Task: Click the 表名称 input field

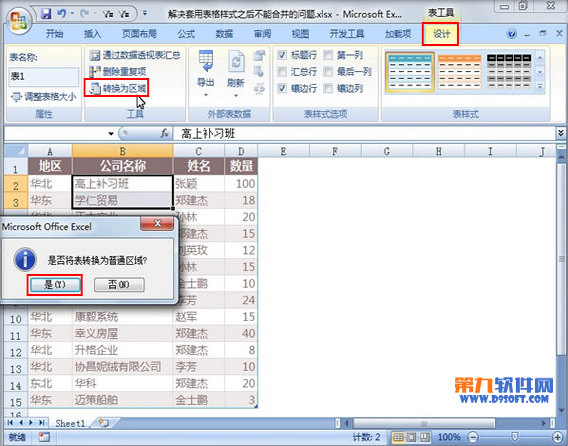Action: [44, 76]
